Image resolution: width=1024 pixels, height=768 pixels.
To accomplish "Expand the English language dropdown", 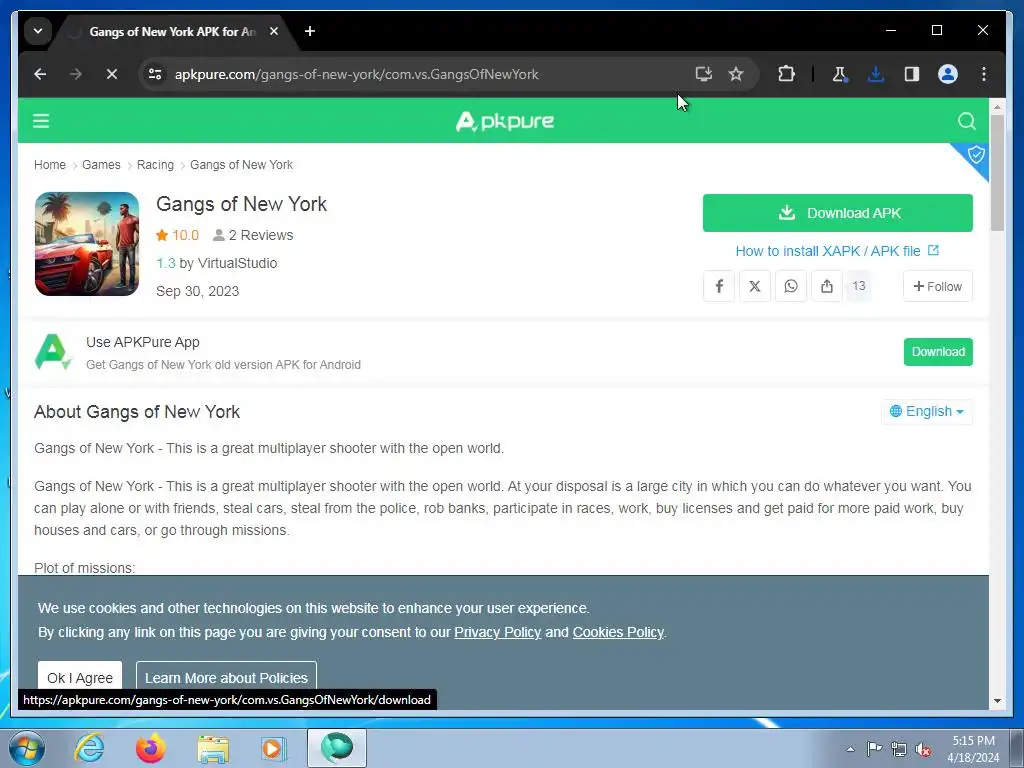I will (x=927, y=411).
